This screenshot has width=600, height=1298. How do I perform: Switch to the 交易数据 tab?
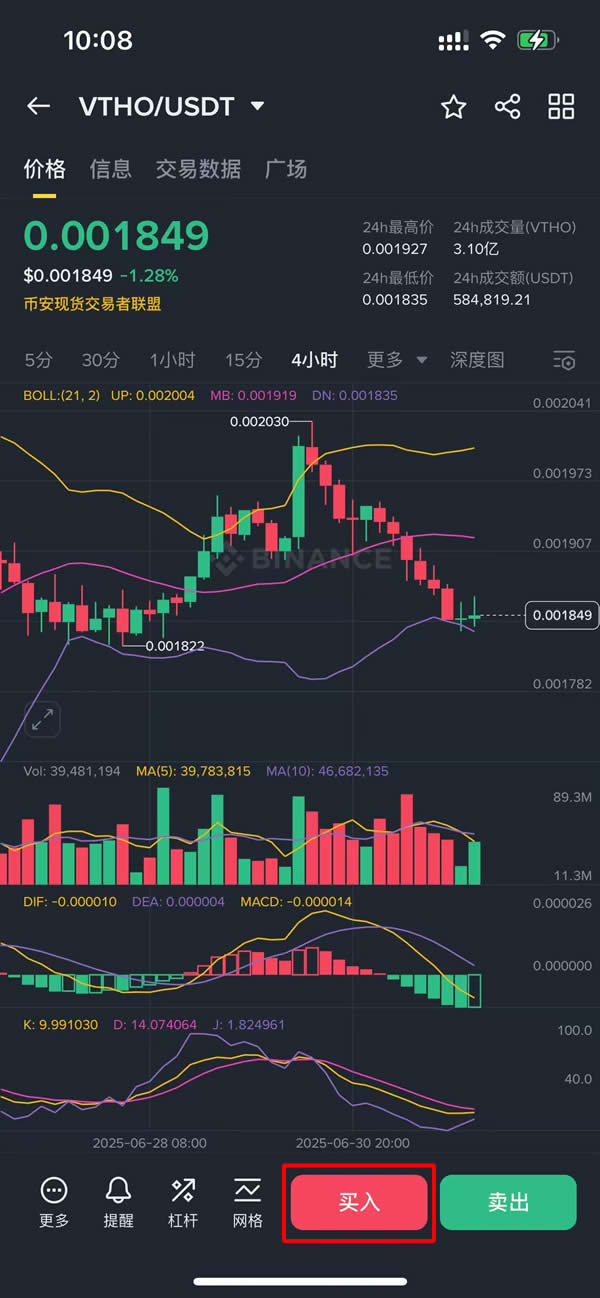198,169
